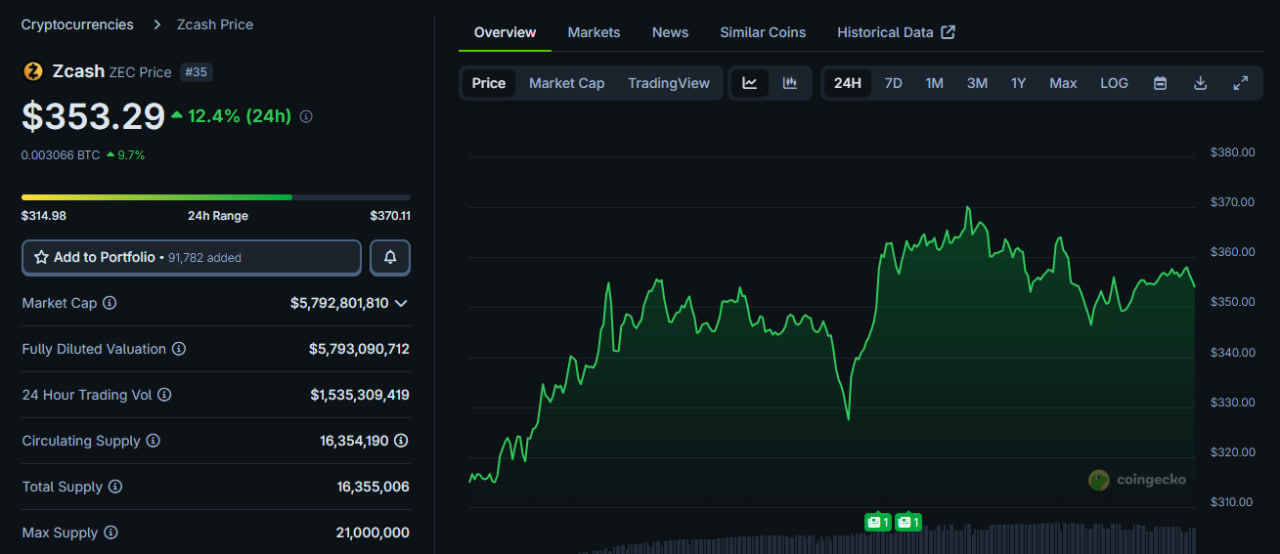Select the Max time range
This screenshot has width=1280, height=554.
click(1063, 83)
